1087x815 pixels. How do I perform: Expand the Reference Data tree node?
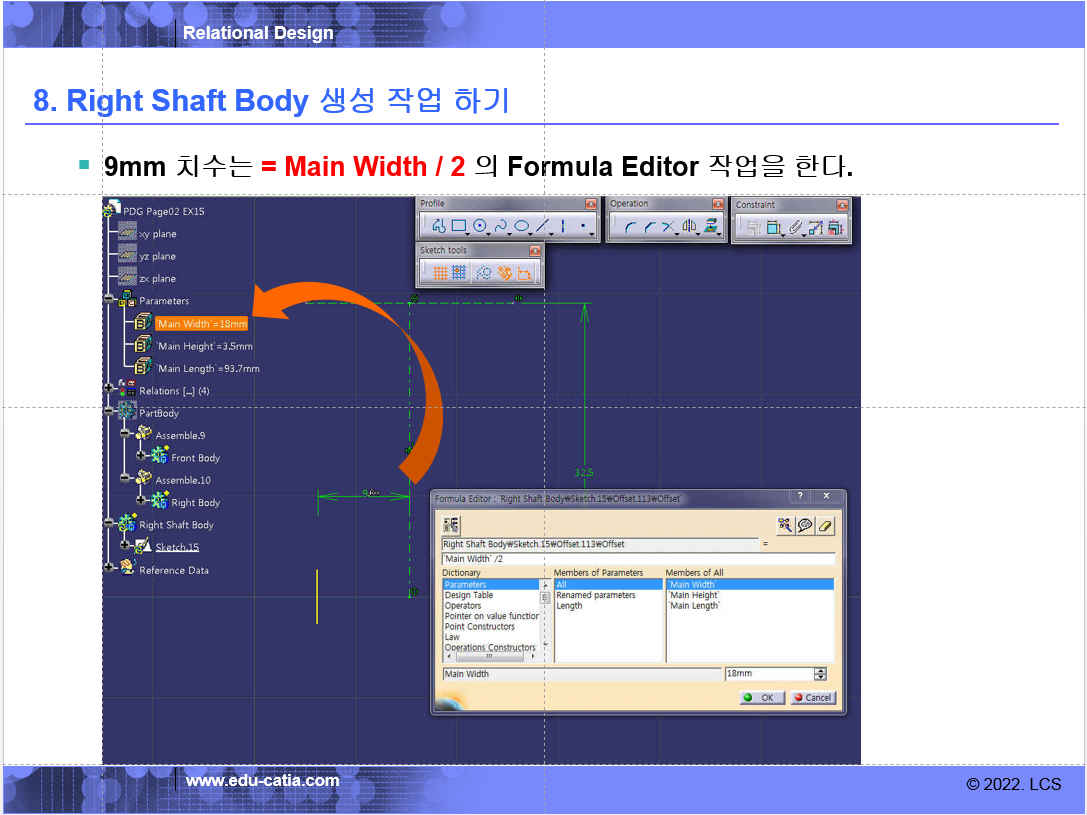pos(109,569)
